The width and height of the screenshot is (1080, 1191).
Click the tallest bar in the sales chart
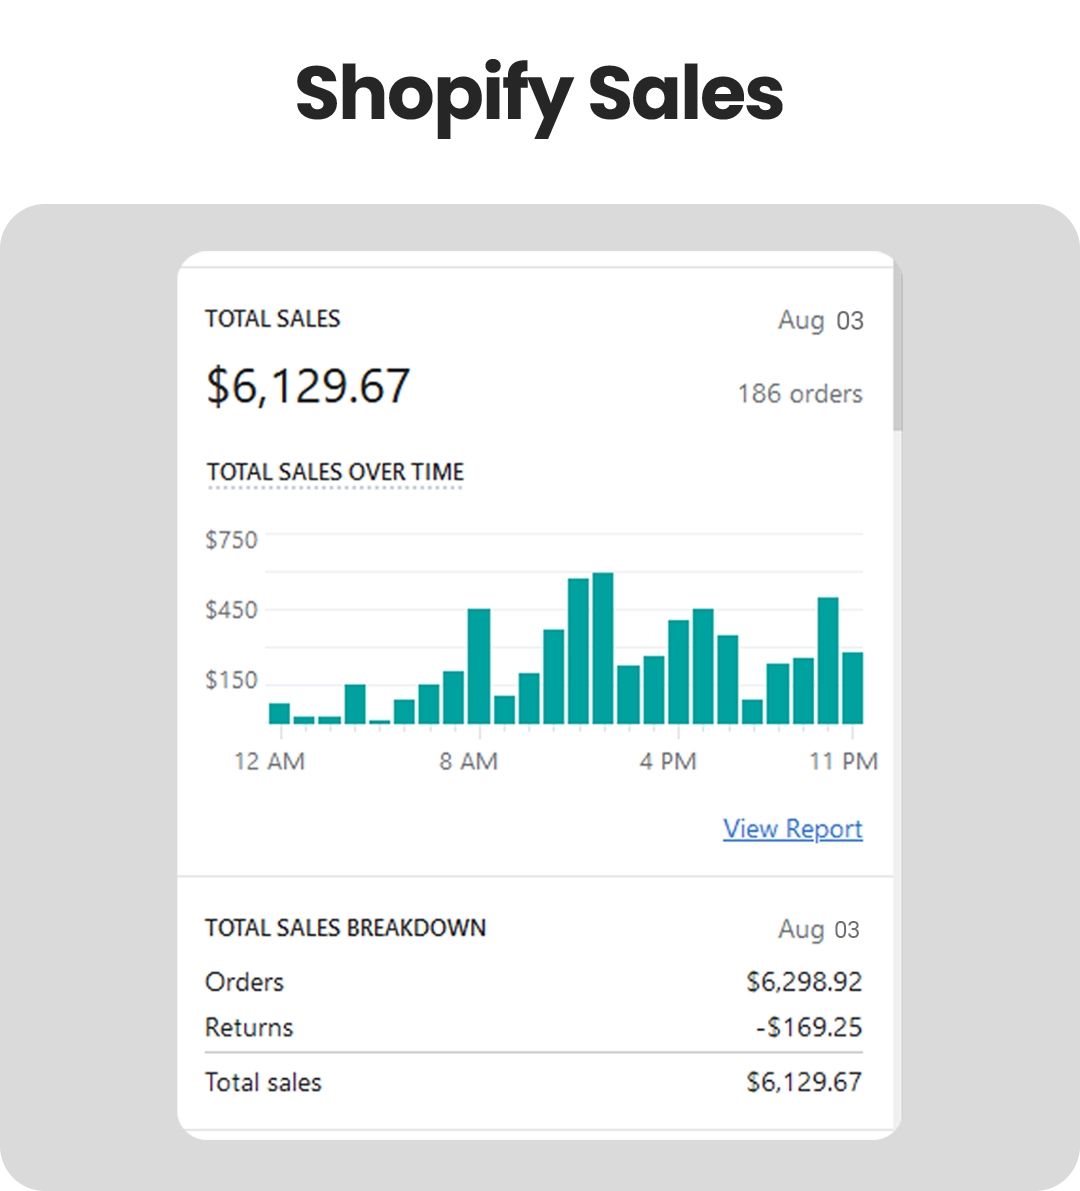[x=602, y=648]
